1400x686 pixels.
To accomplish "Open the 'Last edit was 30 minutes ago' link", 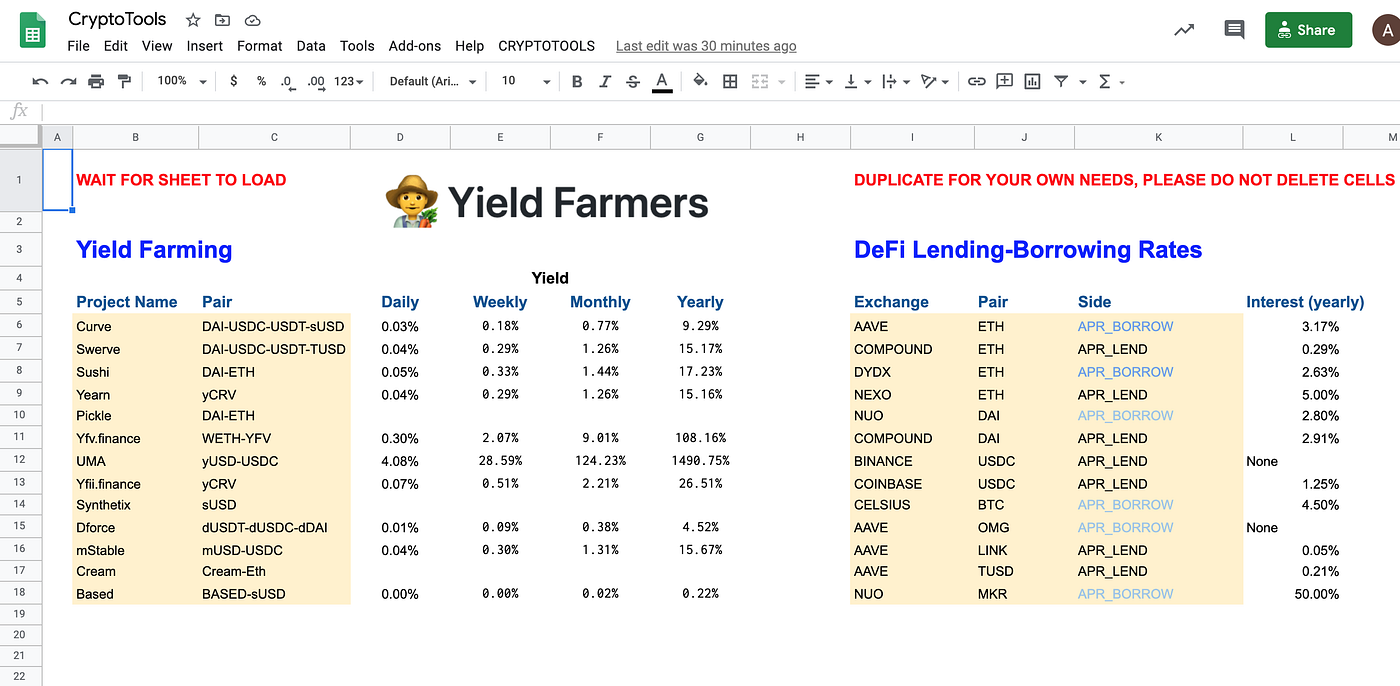I will click(706, 46).
